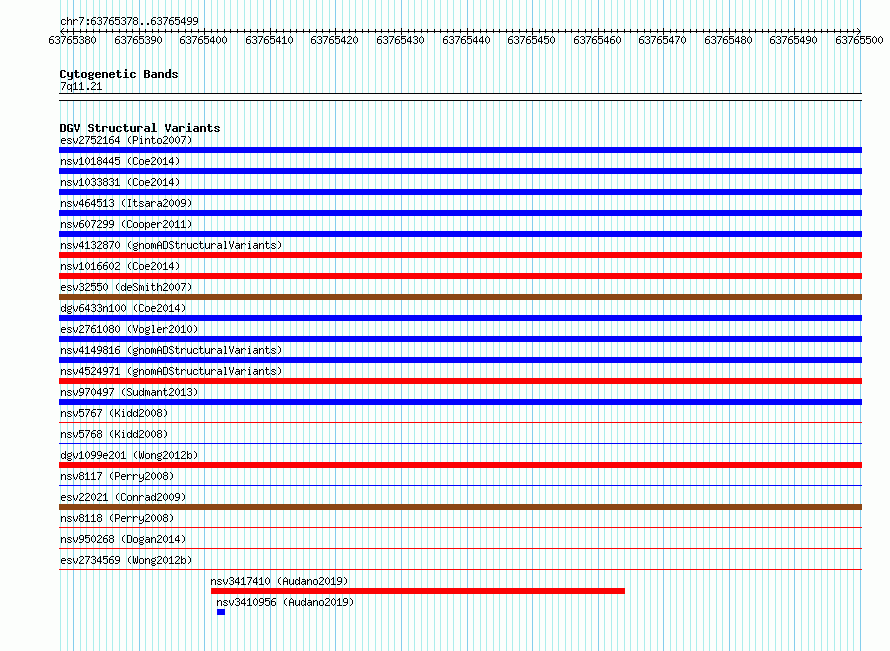Select dgv1099e201 (Wong2012b) label

point(129,455)
